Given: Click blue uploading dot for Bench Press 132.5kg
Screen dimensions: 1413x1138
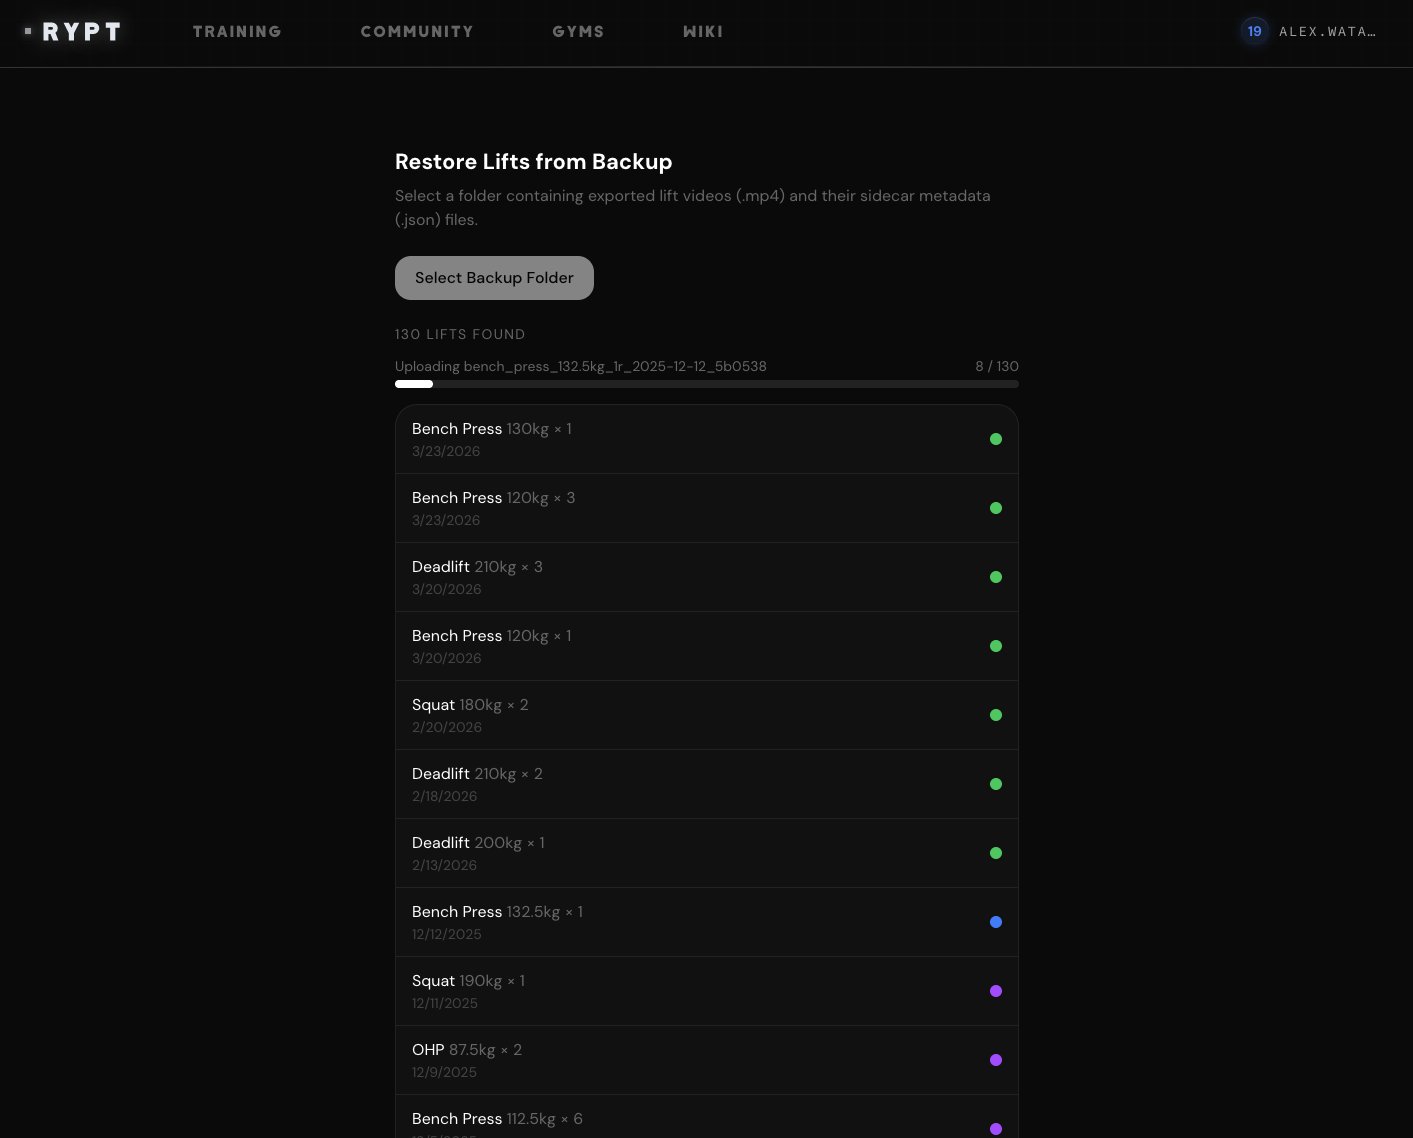Looking at the screenshot, I should point(996,922).
